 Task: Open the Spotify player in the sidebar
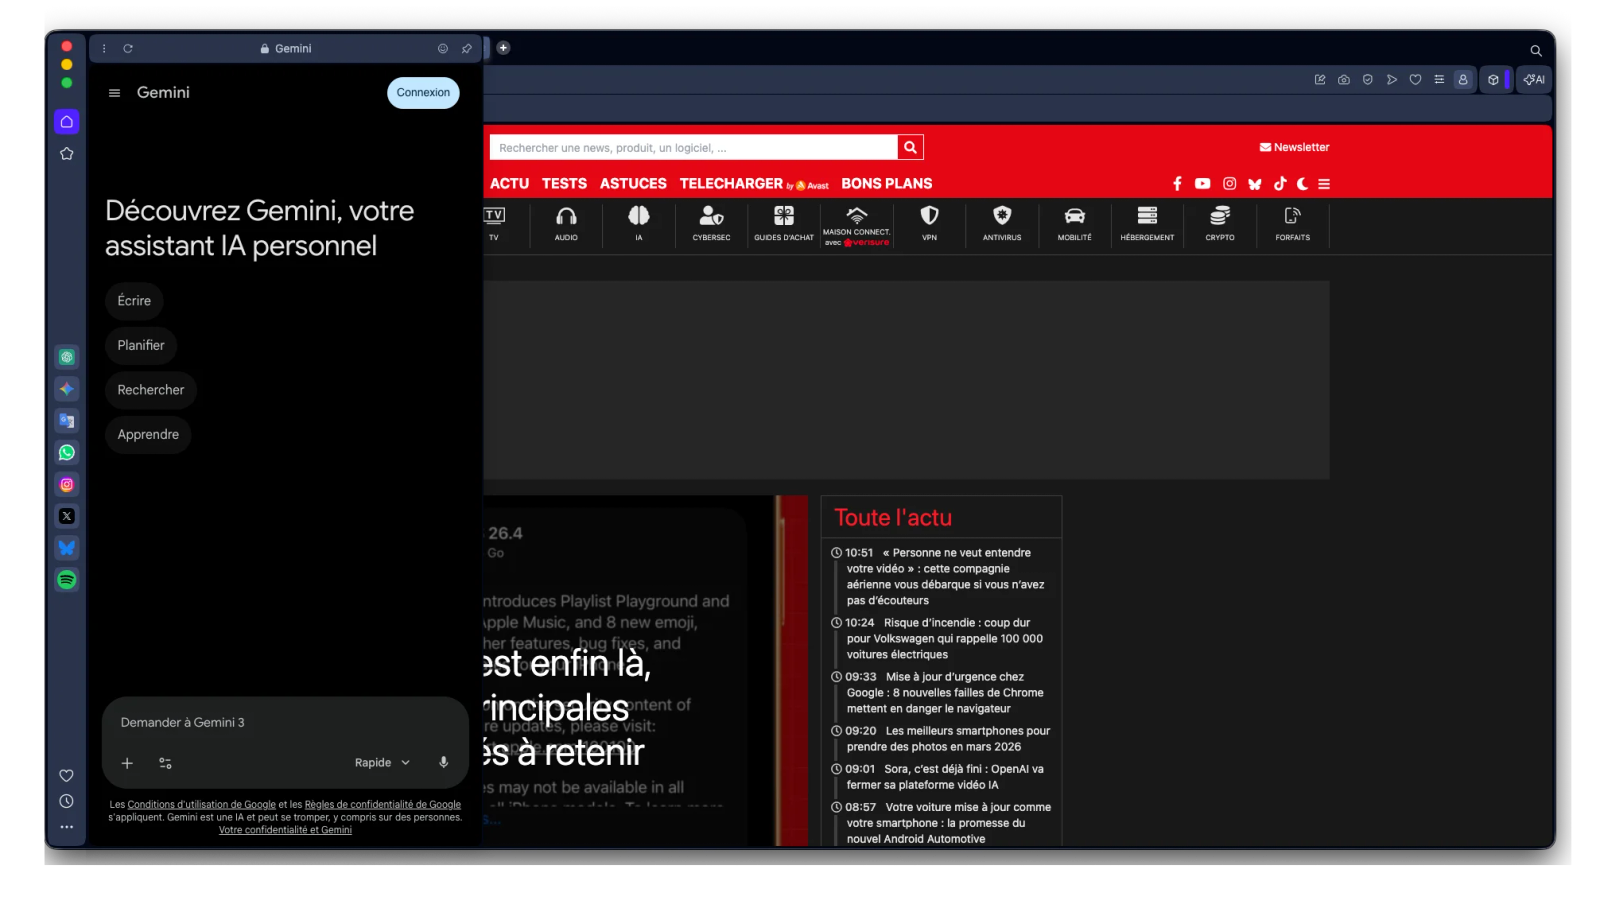[67, 580]
